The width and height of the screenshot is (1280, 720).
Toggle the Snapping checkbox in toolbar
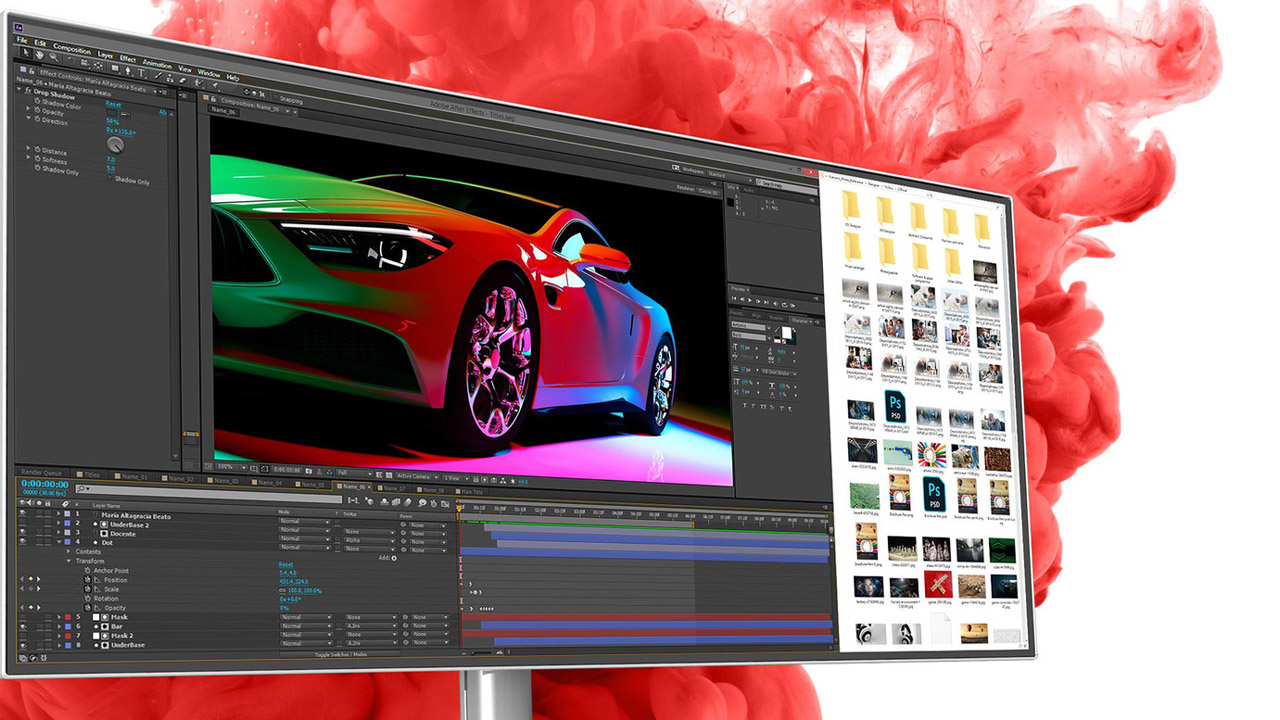pyautogui.click(x=275, y=97)
